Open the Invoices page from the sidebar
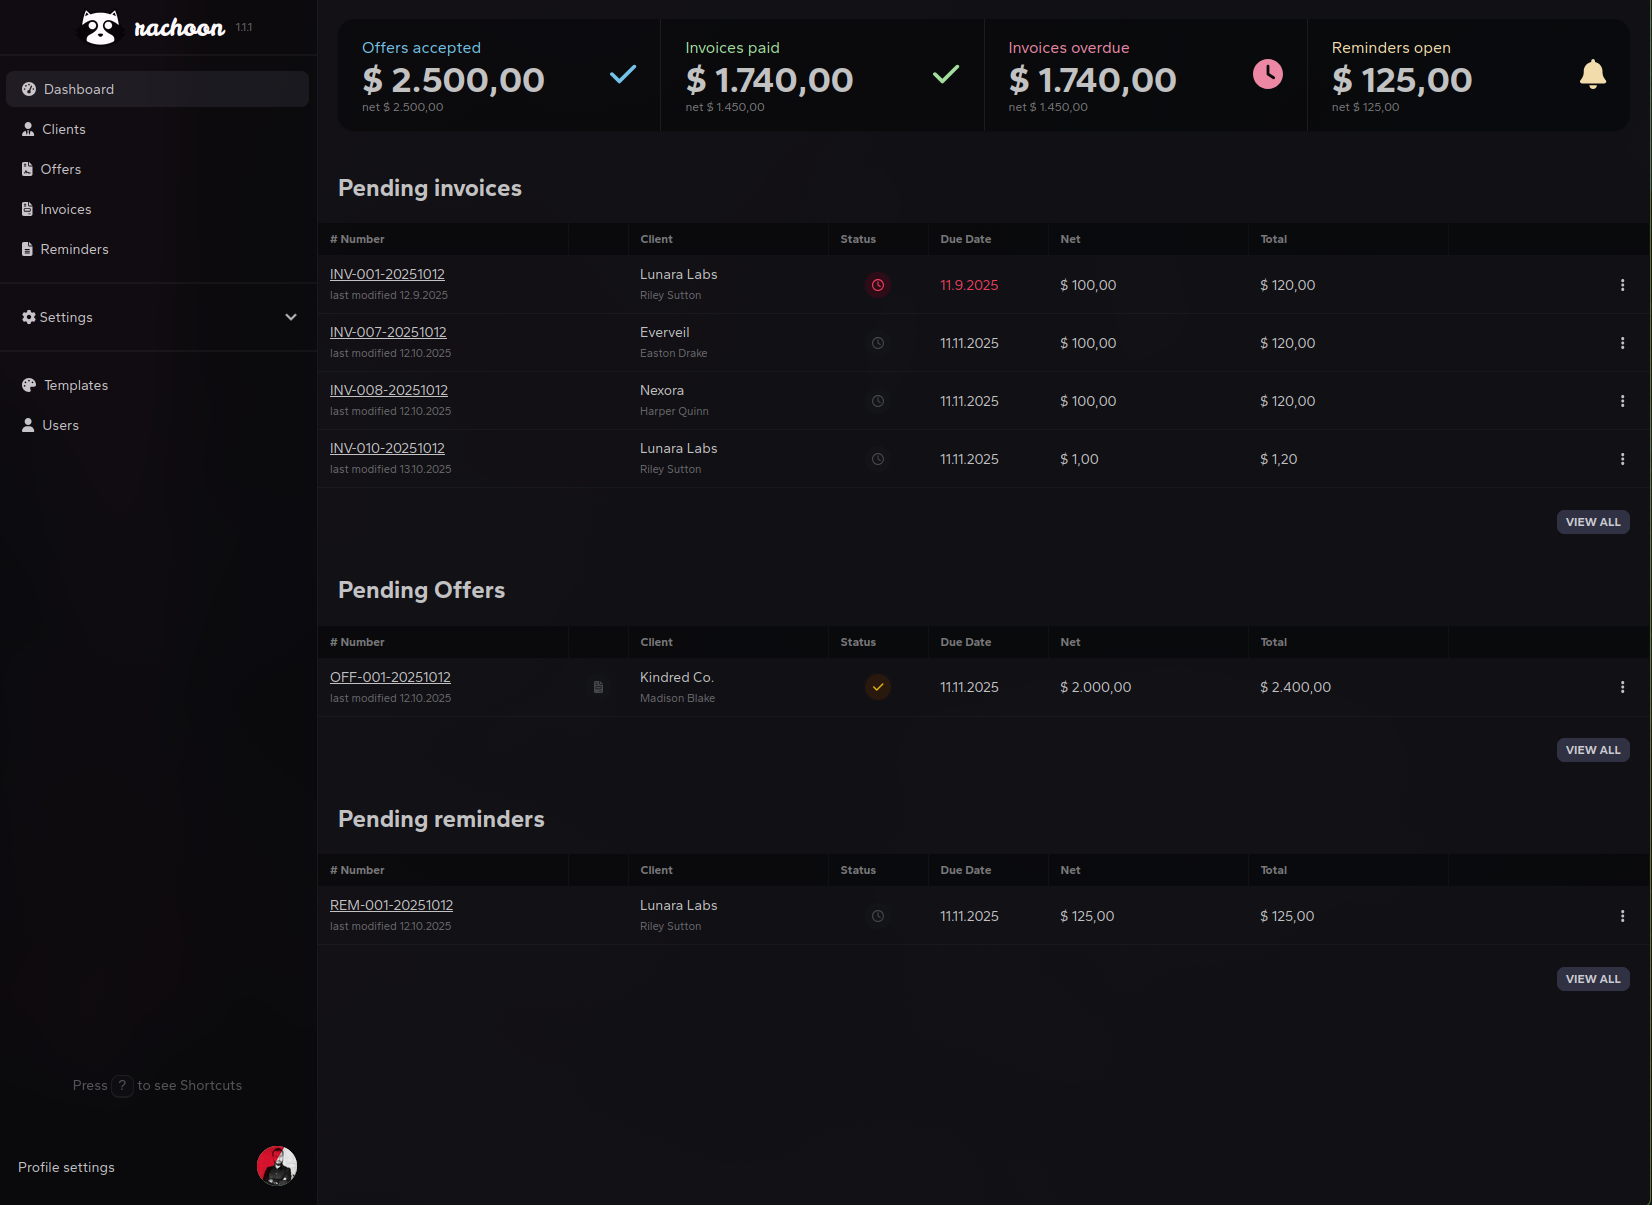1652x1205 pixels. [x=66, y=209]
